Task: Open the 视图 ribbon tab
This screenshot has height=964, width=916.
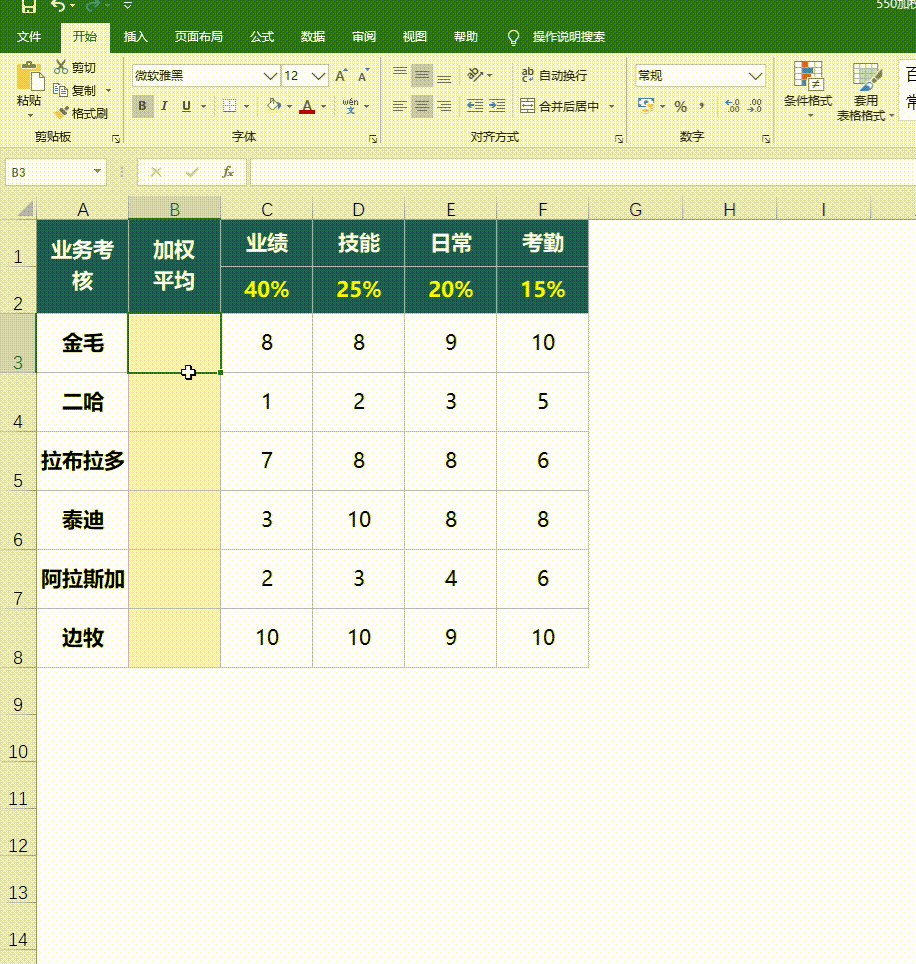Action: (x=413, y=37)
